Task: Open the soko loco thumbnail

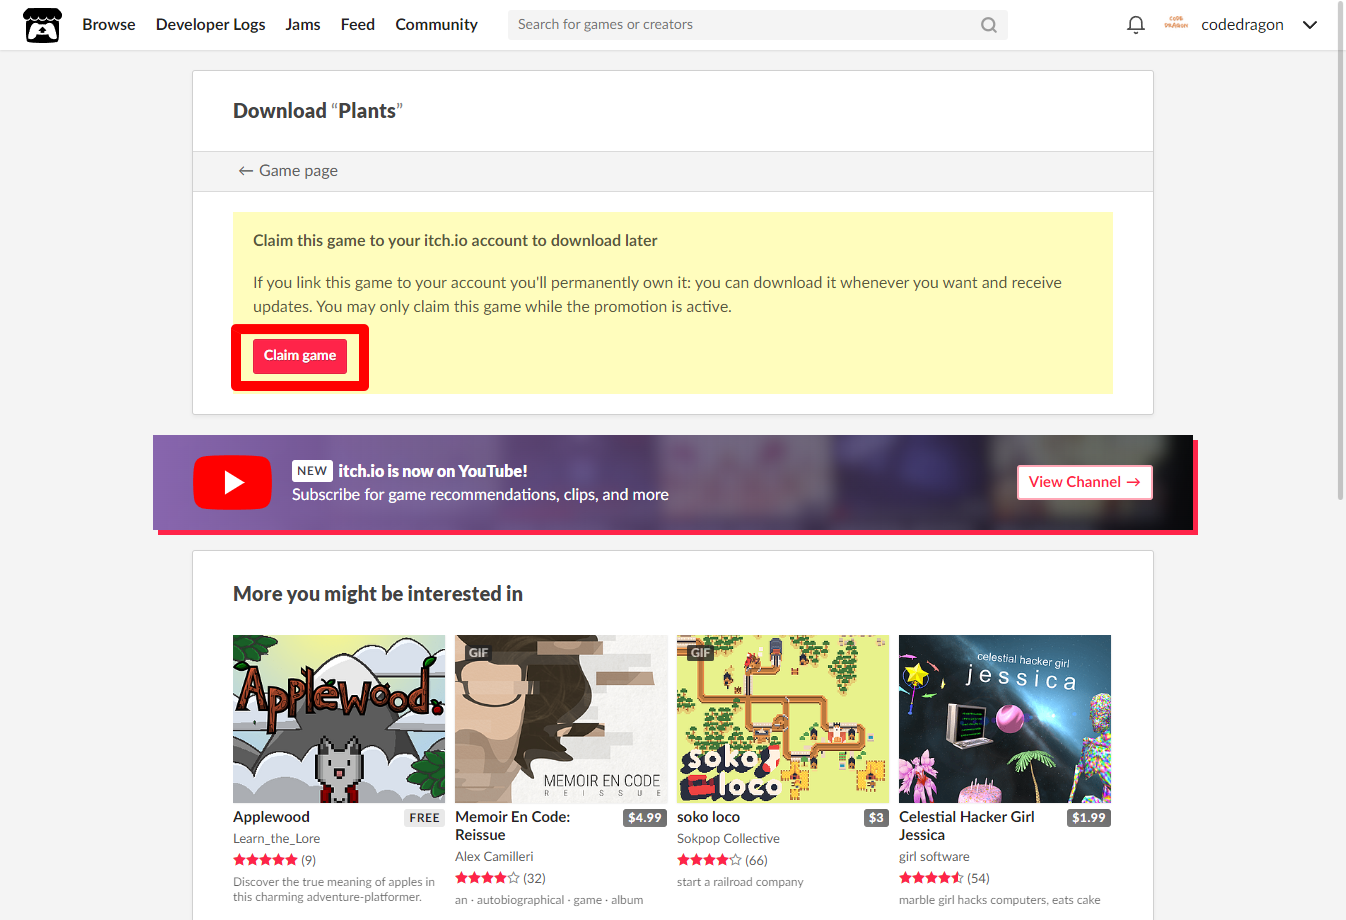Action: tap(783, 719)
